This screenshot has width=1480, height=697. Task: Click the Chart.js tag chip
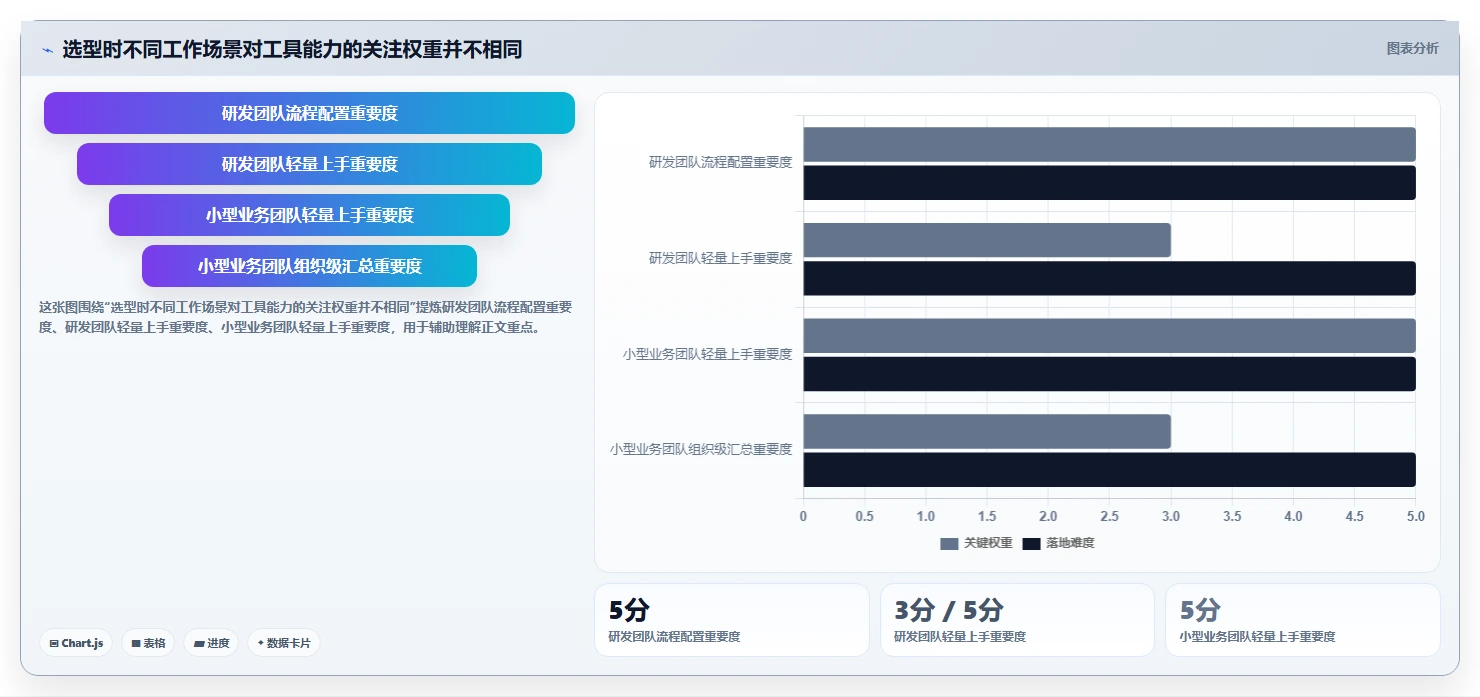76,643
